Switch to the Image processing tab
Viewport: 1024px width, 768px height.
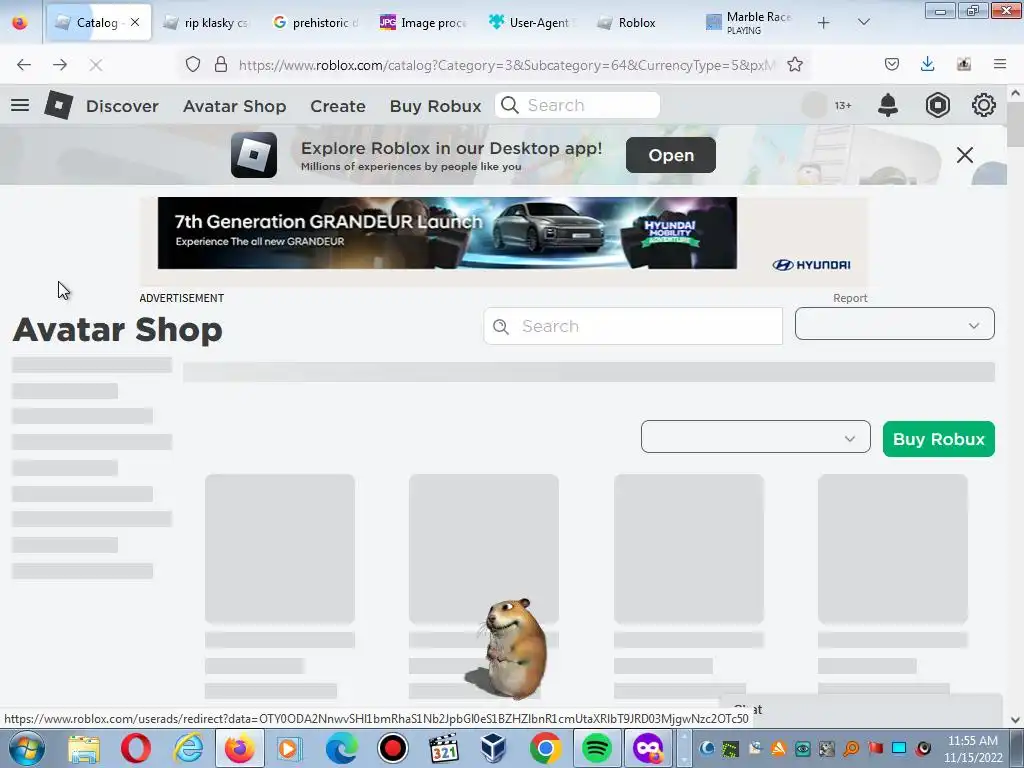(424, 23)
